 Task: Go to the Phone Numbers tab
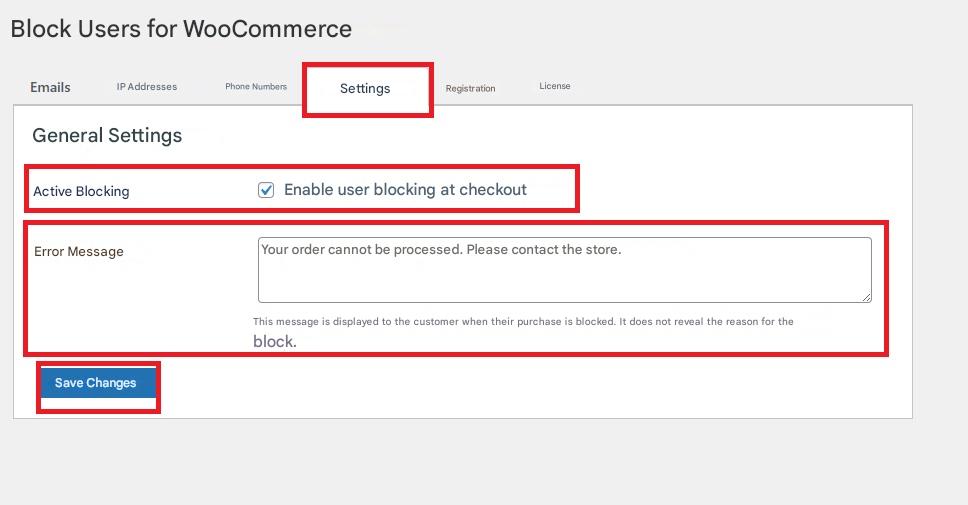[256, 87]
